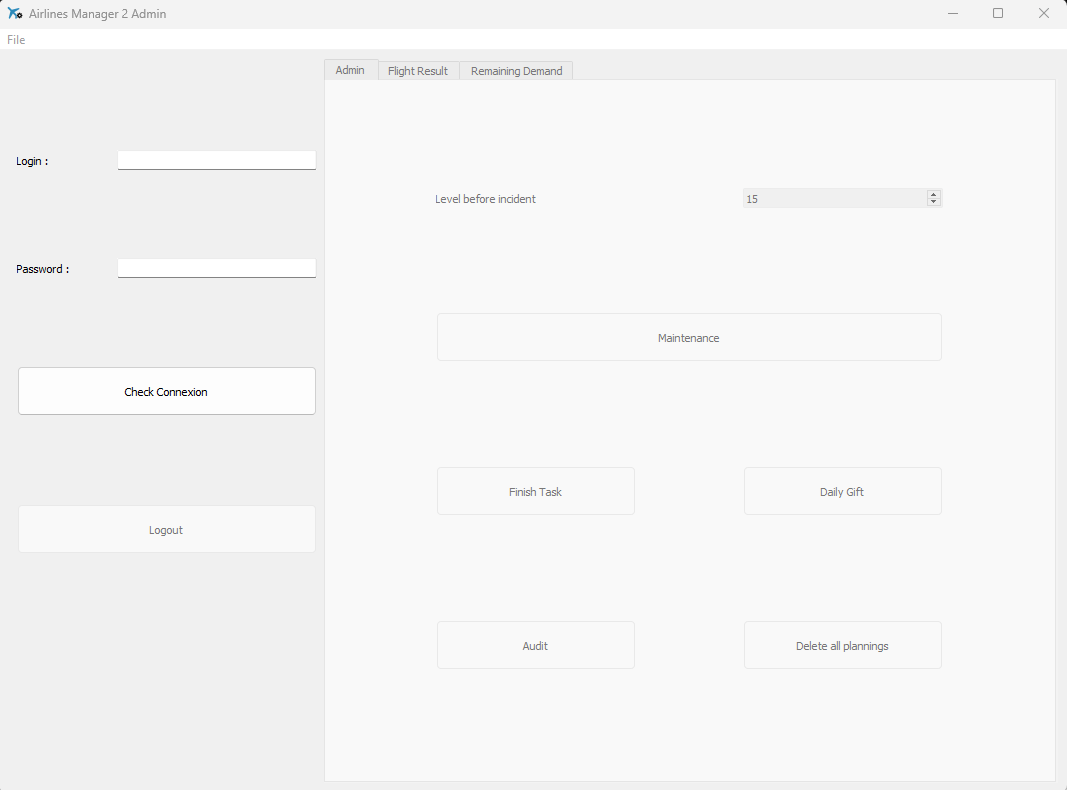The width and height of the screenshot is (1067, 790).
Task: Focus the Login text field
Action: coord(216,160)
